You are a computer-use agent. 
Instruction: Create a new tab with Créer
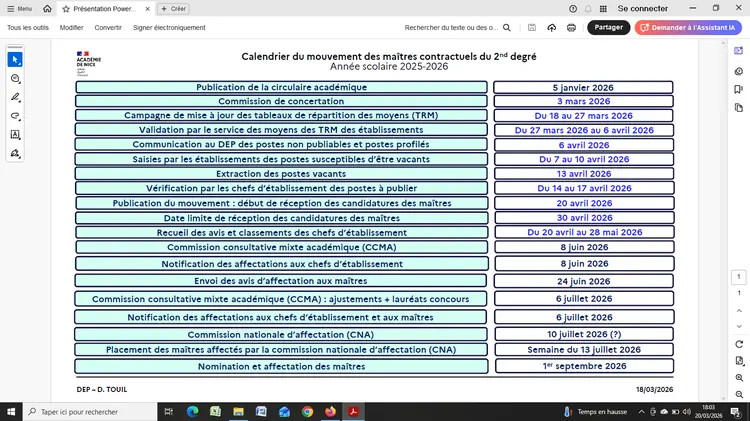[x=173, y=9]
